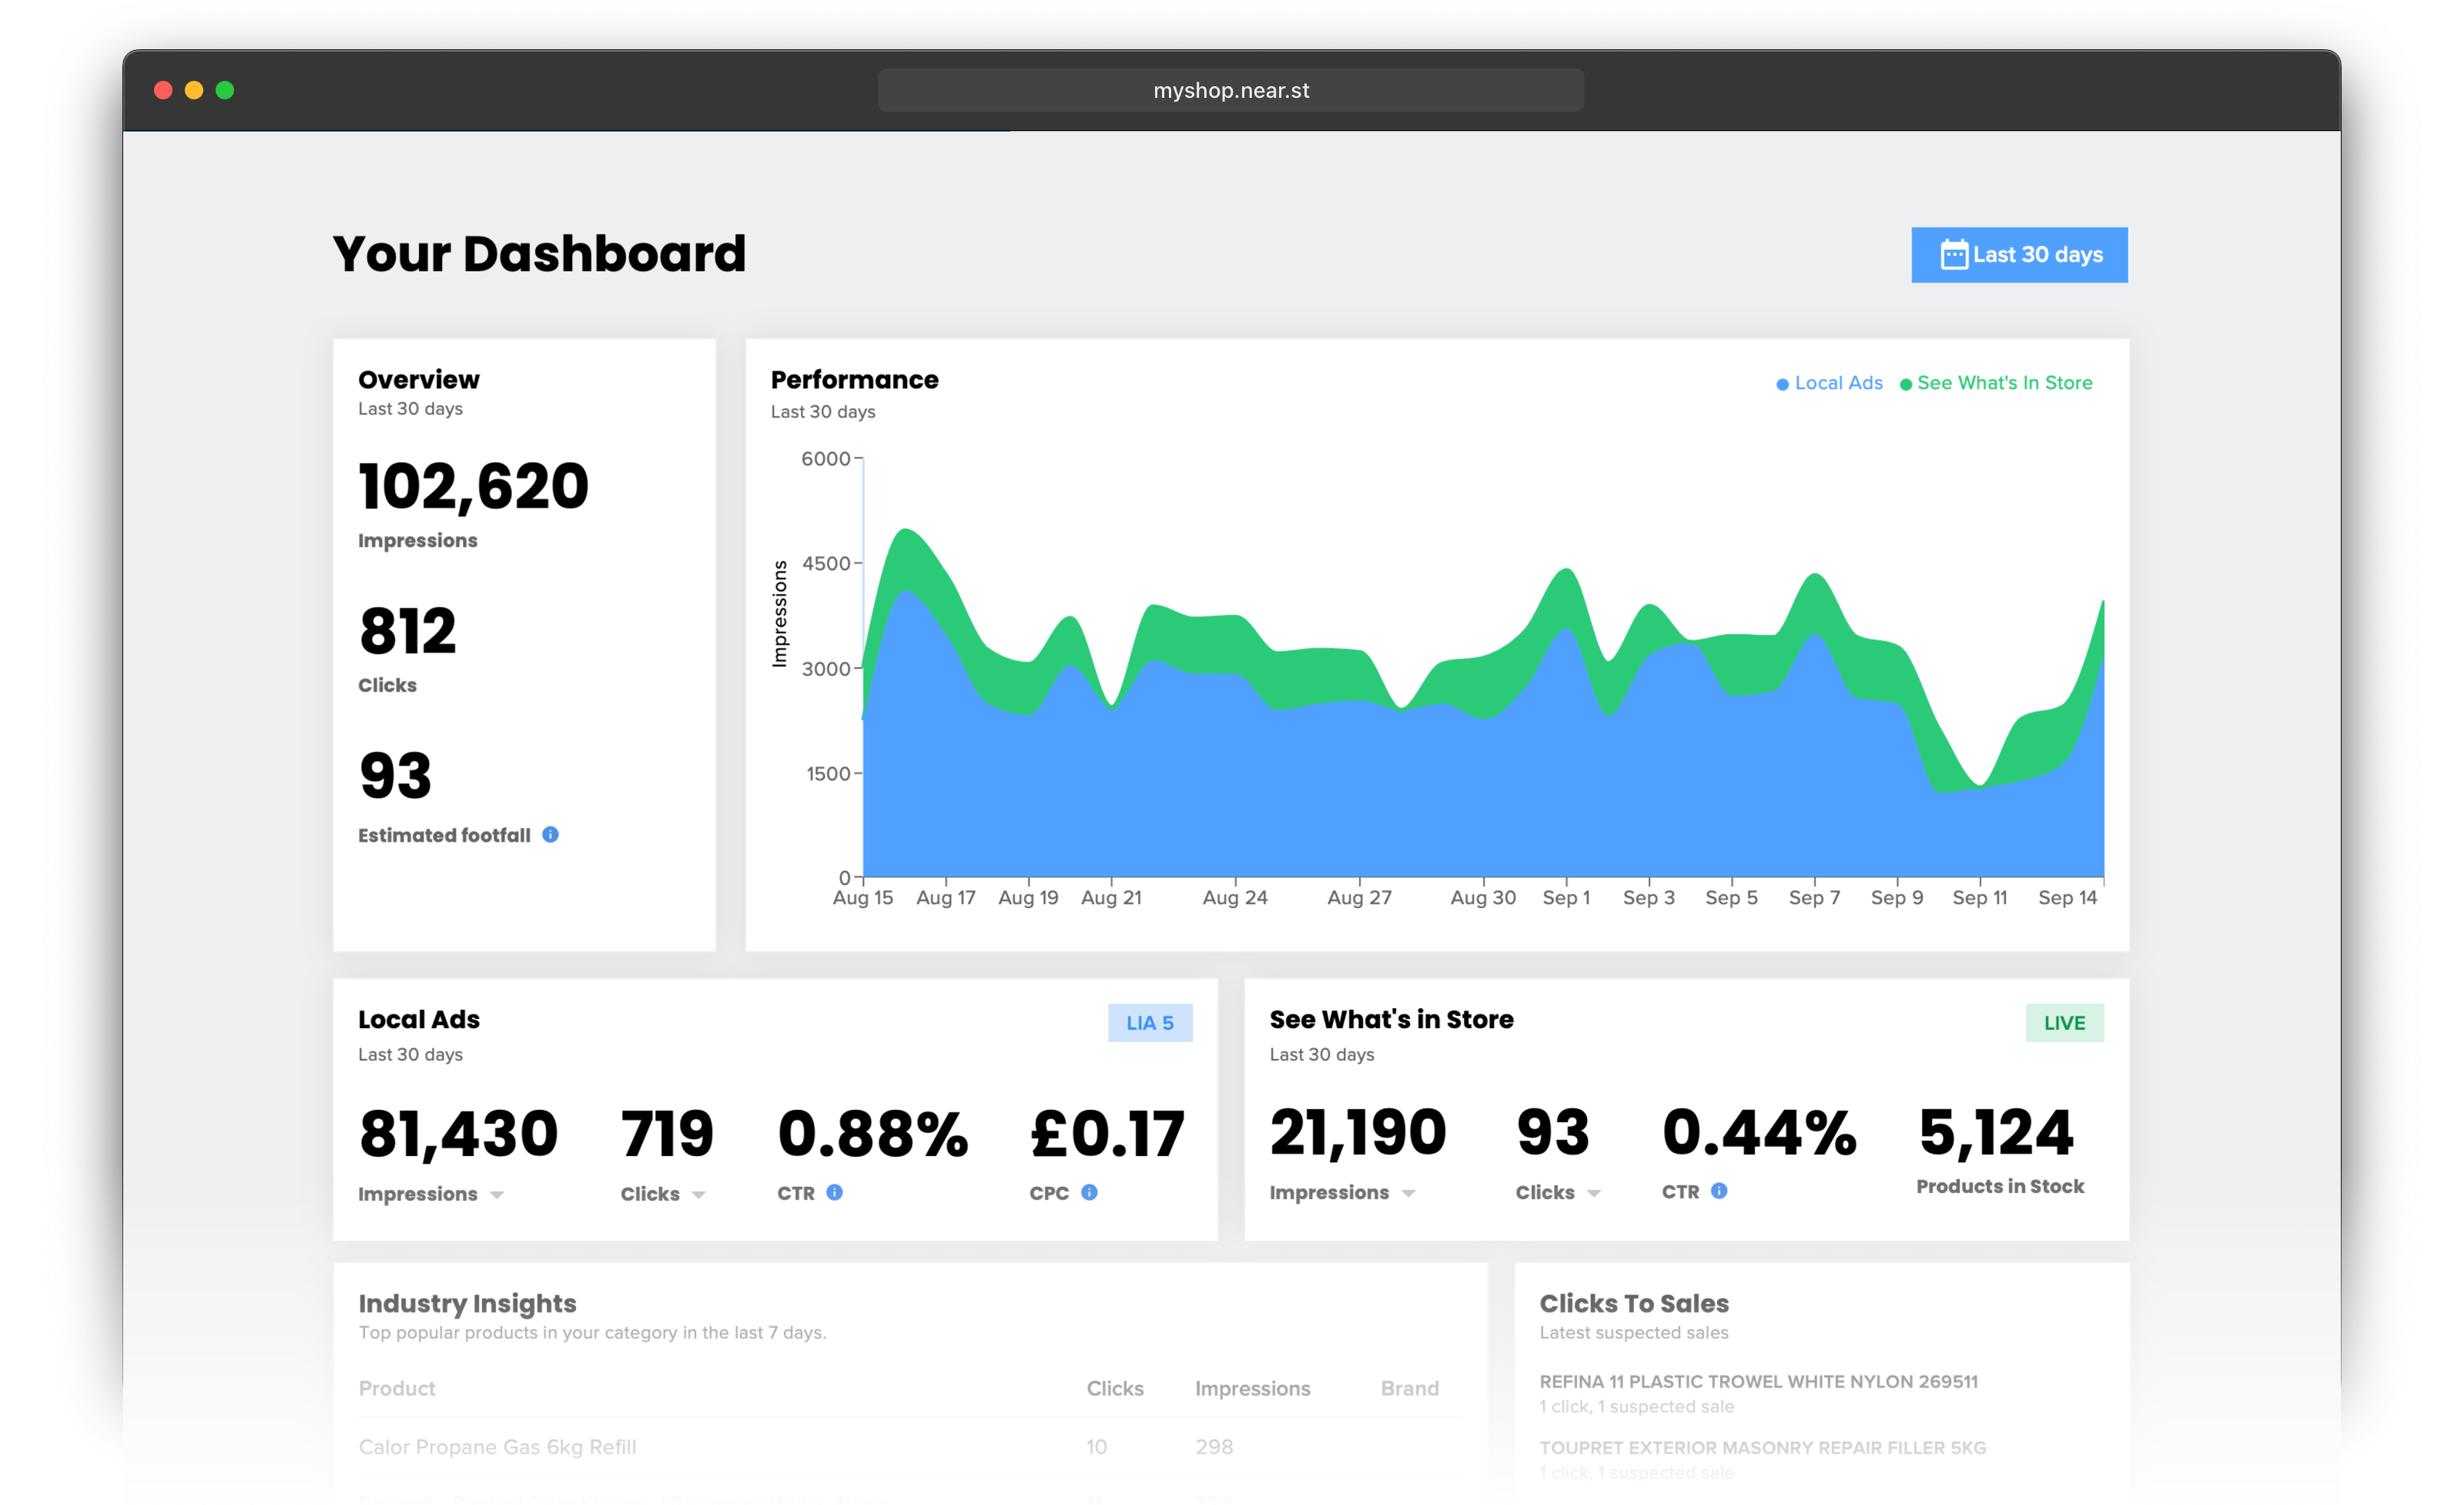Click the 21,190 impressions value
Screen dimensions: 2464x1505
[1357, 1132]
